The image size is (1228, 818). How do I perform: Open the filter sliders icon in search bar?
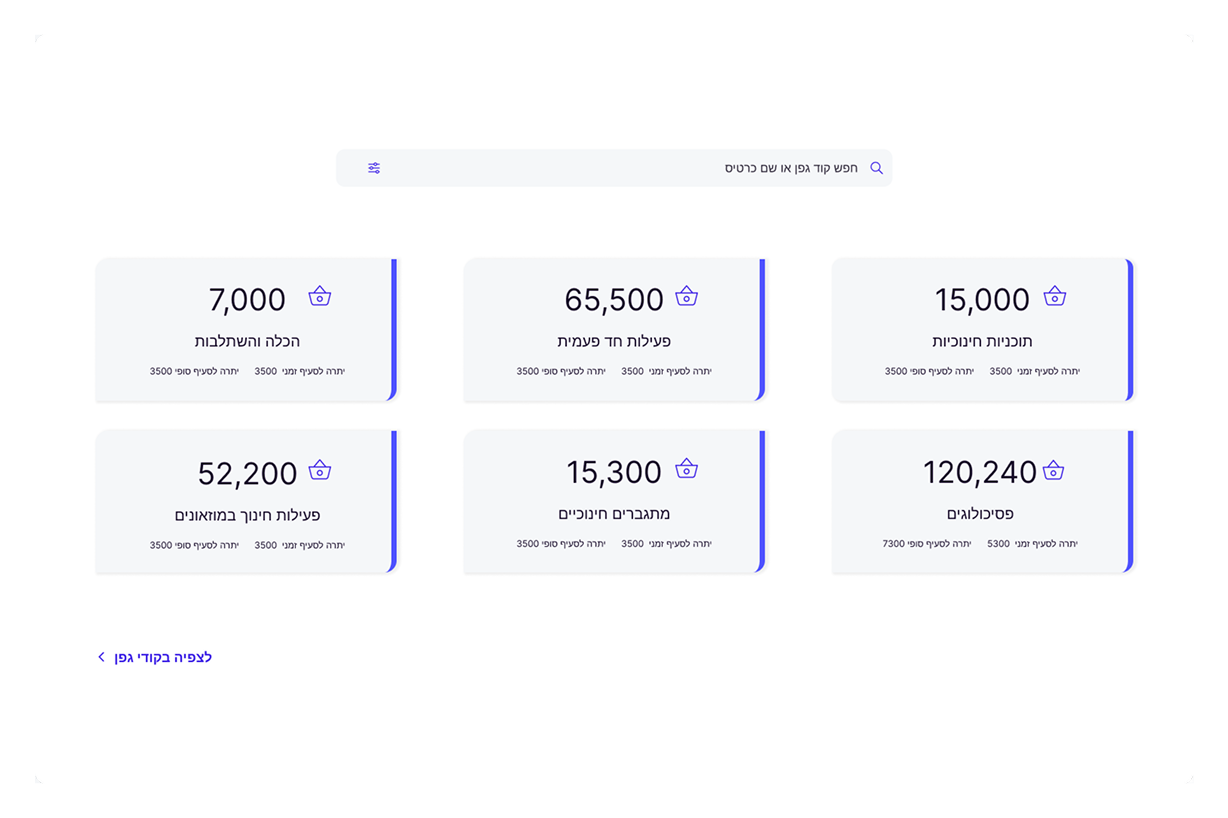374,168
